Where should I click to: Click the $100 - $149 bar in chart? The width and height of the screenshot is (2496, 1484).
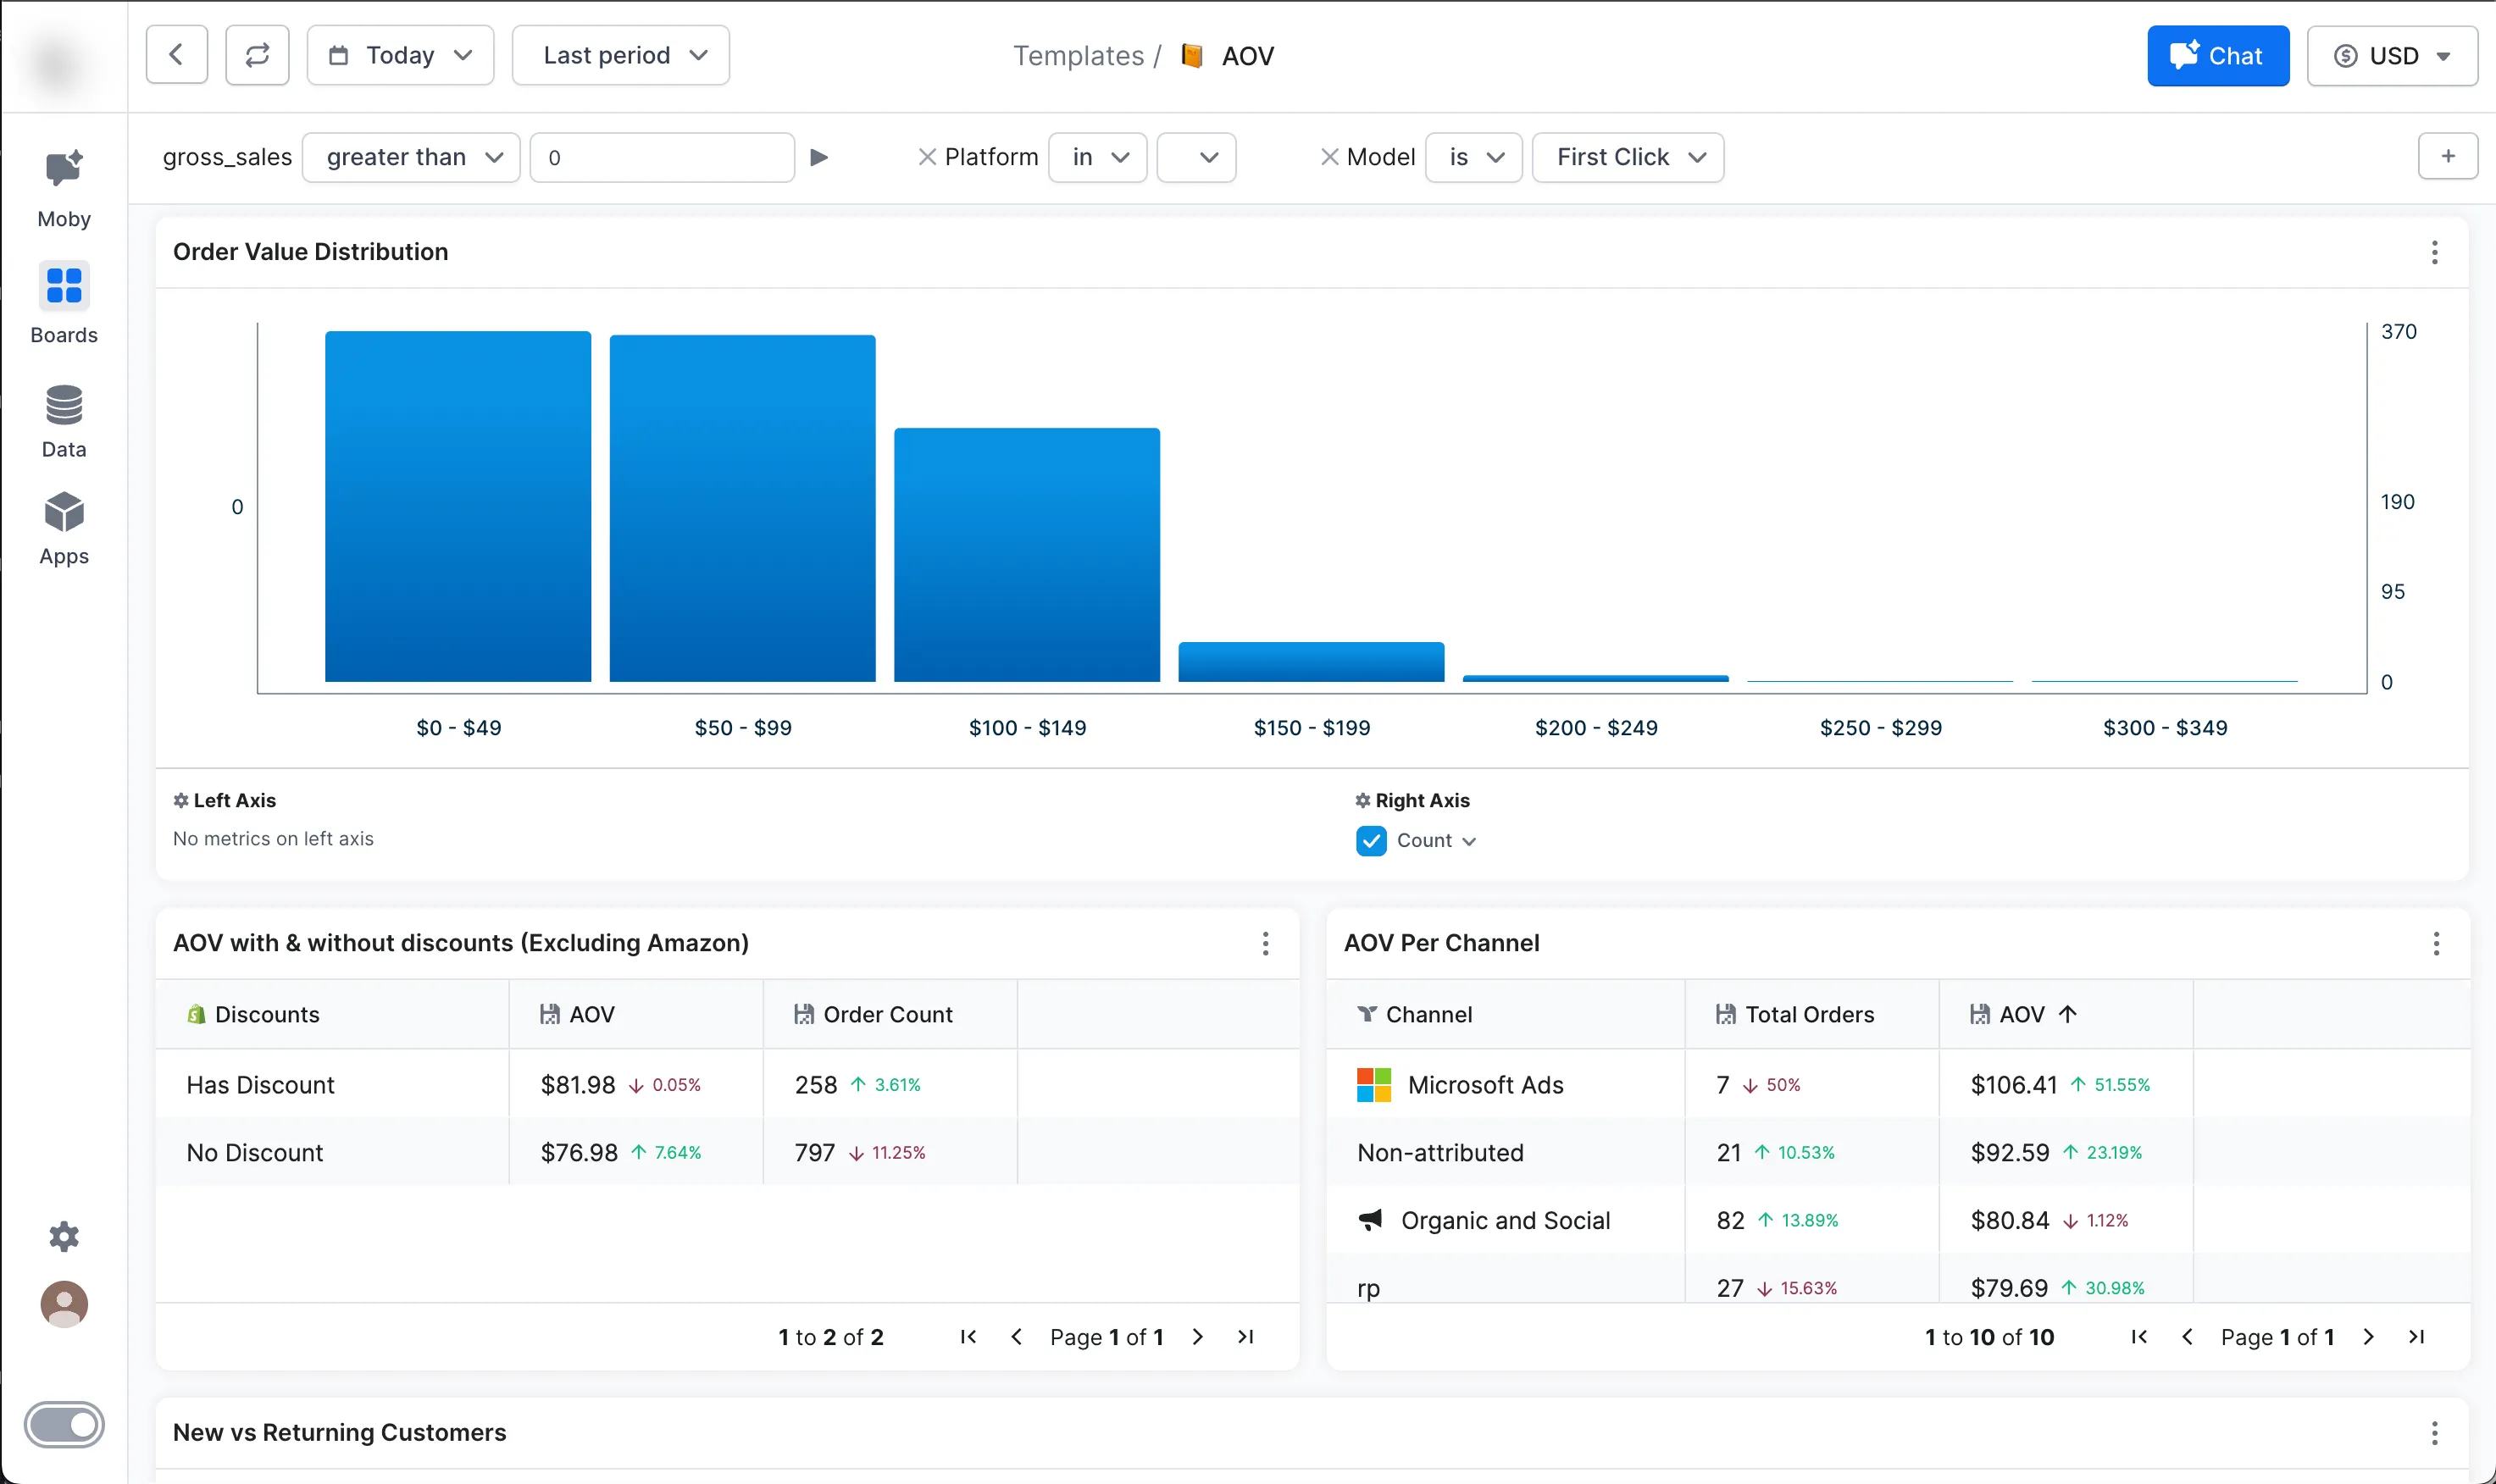(1026, 555)
